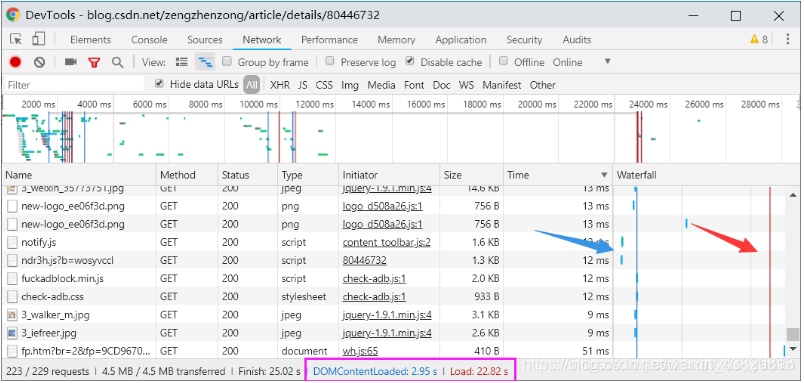Screen dimensions: 804x383
Task: Click the request list scrollbar down arrow
Action: click(x=793, y=349)
